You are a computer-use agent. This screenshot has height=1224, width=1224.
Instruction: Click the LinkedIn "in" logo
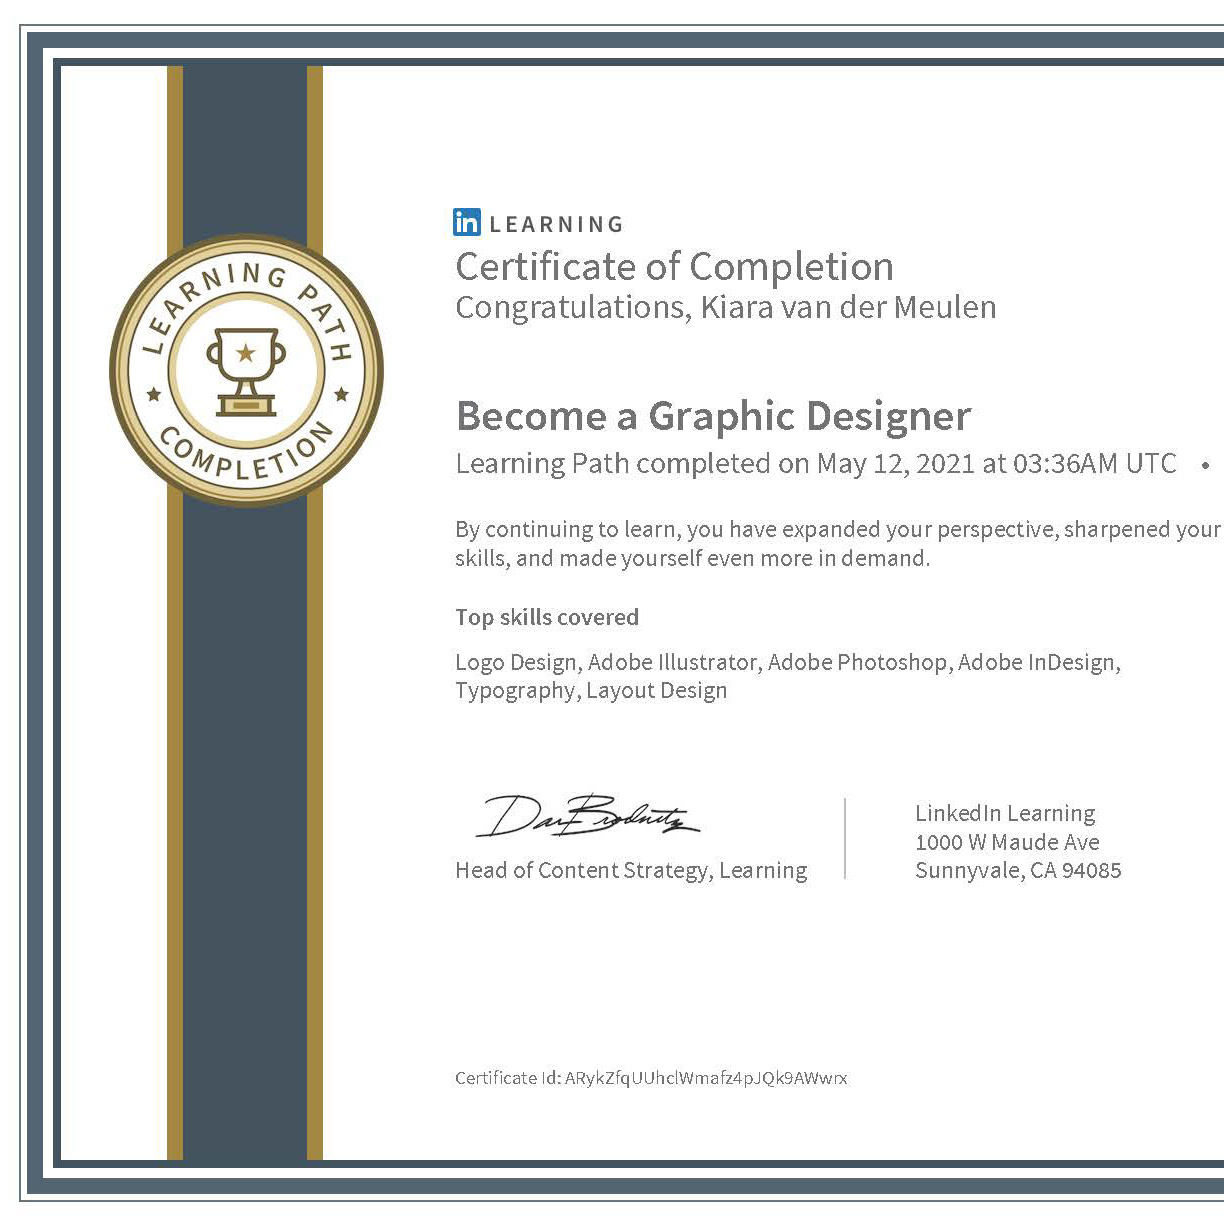467,222
